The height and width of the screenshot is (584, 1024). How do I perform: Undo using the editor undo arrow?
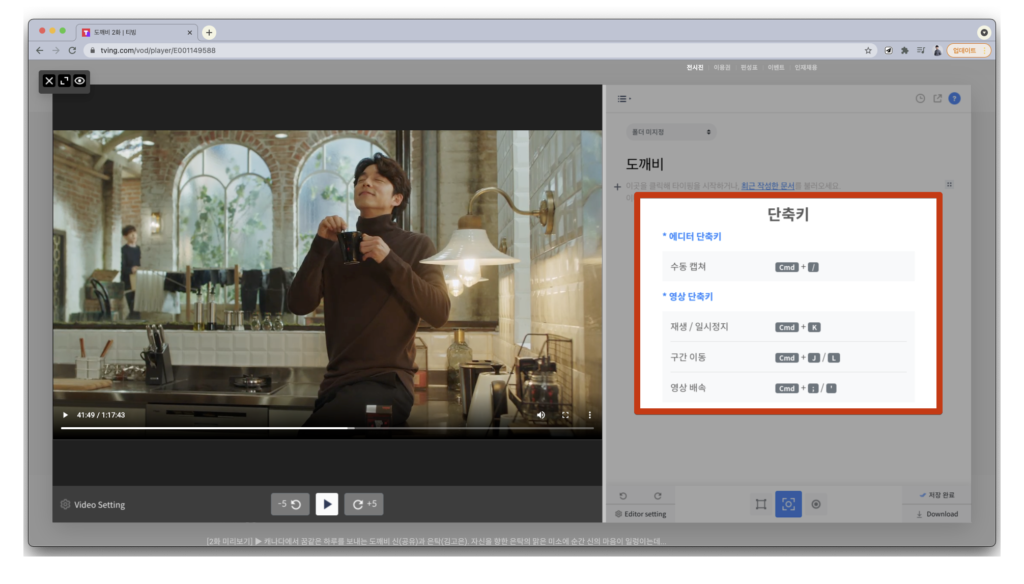coord(623,496)
